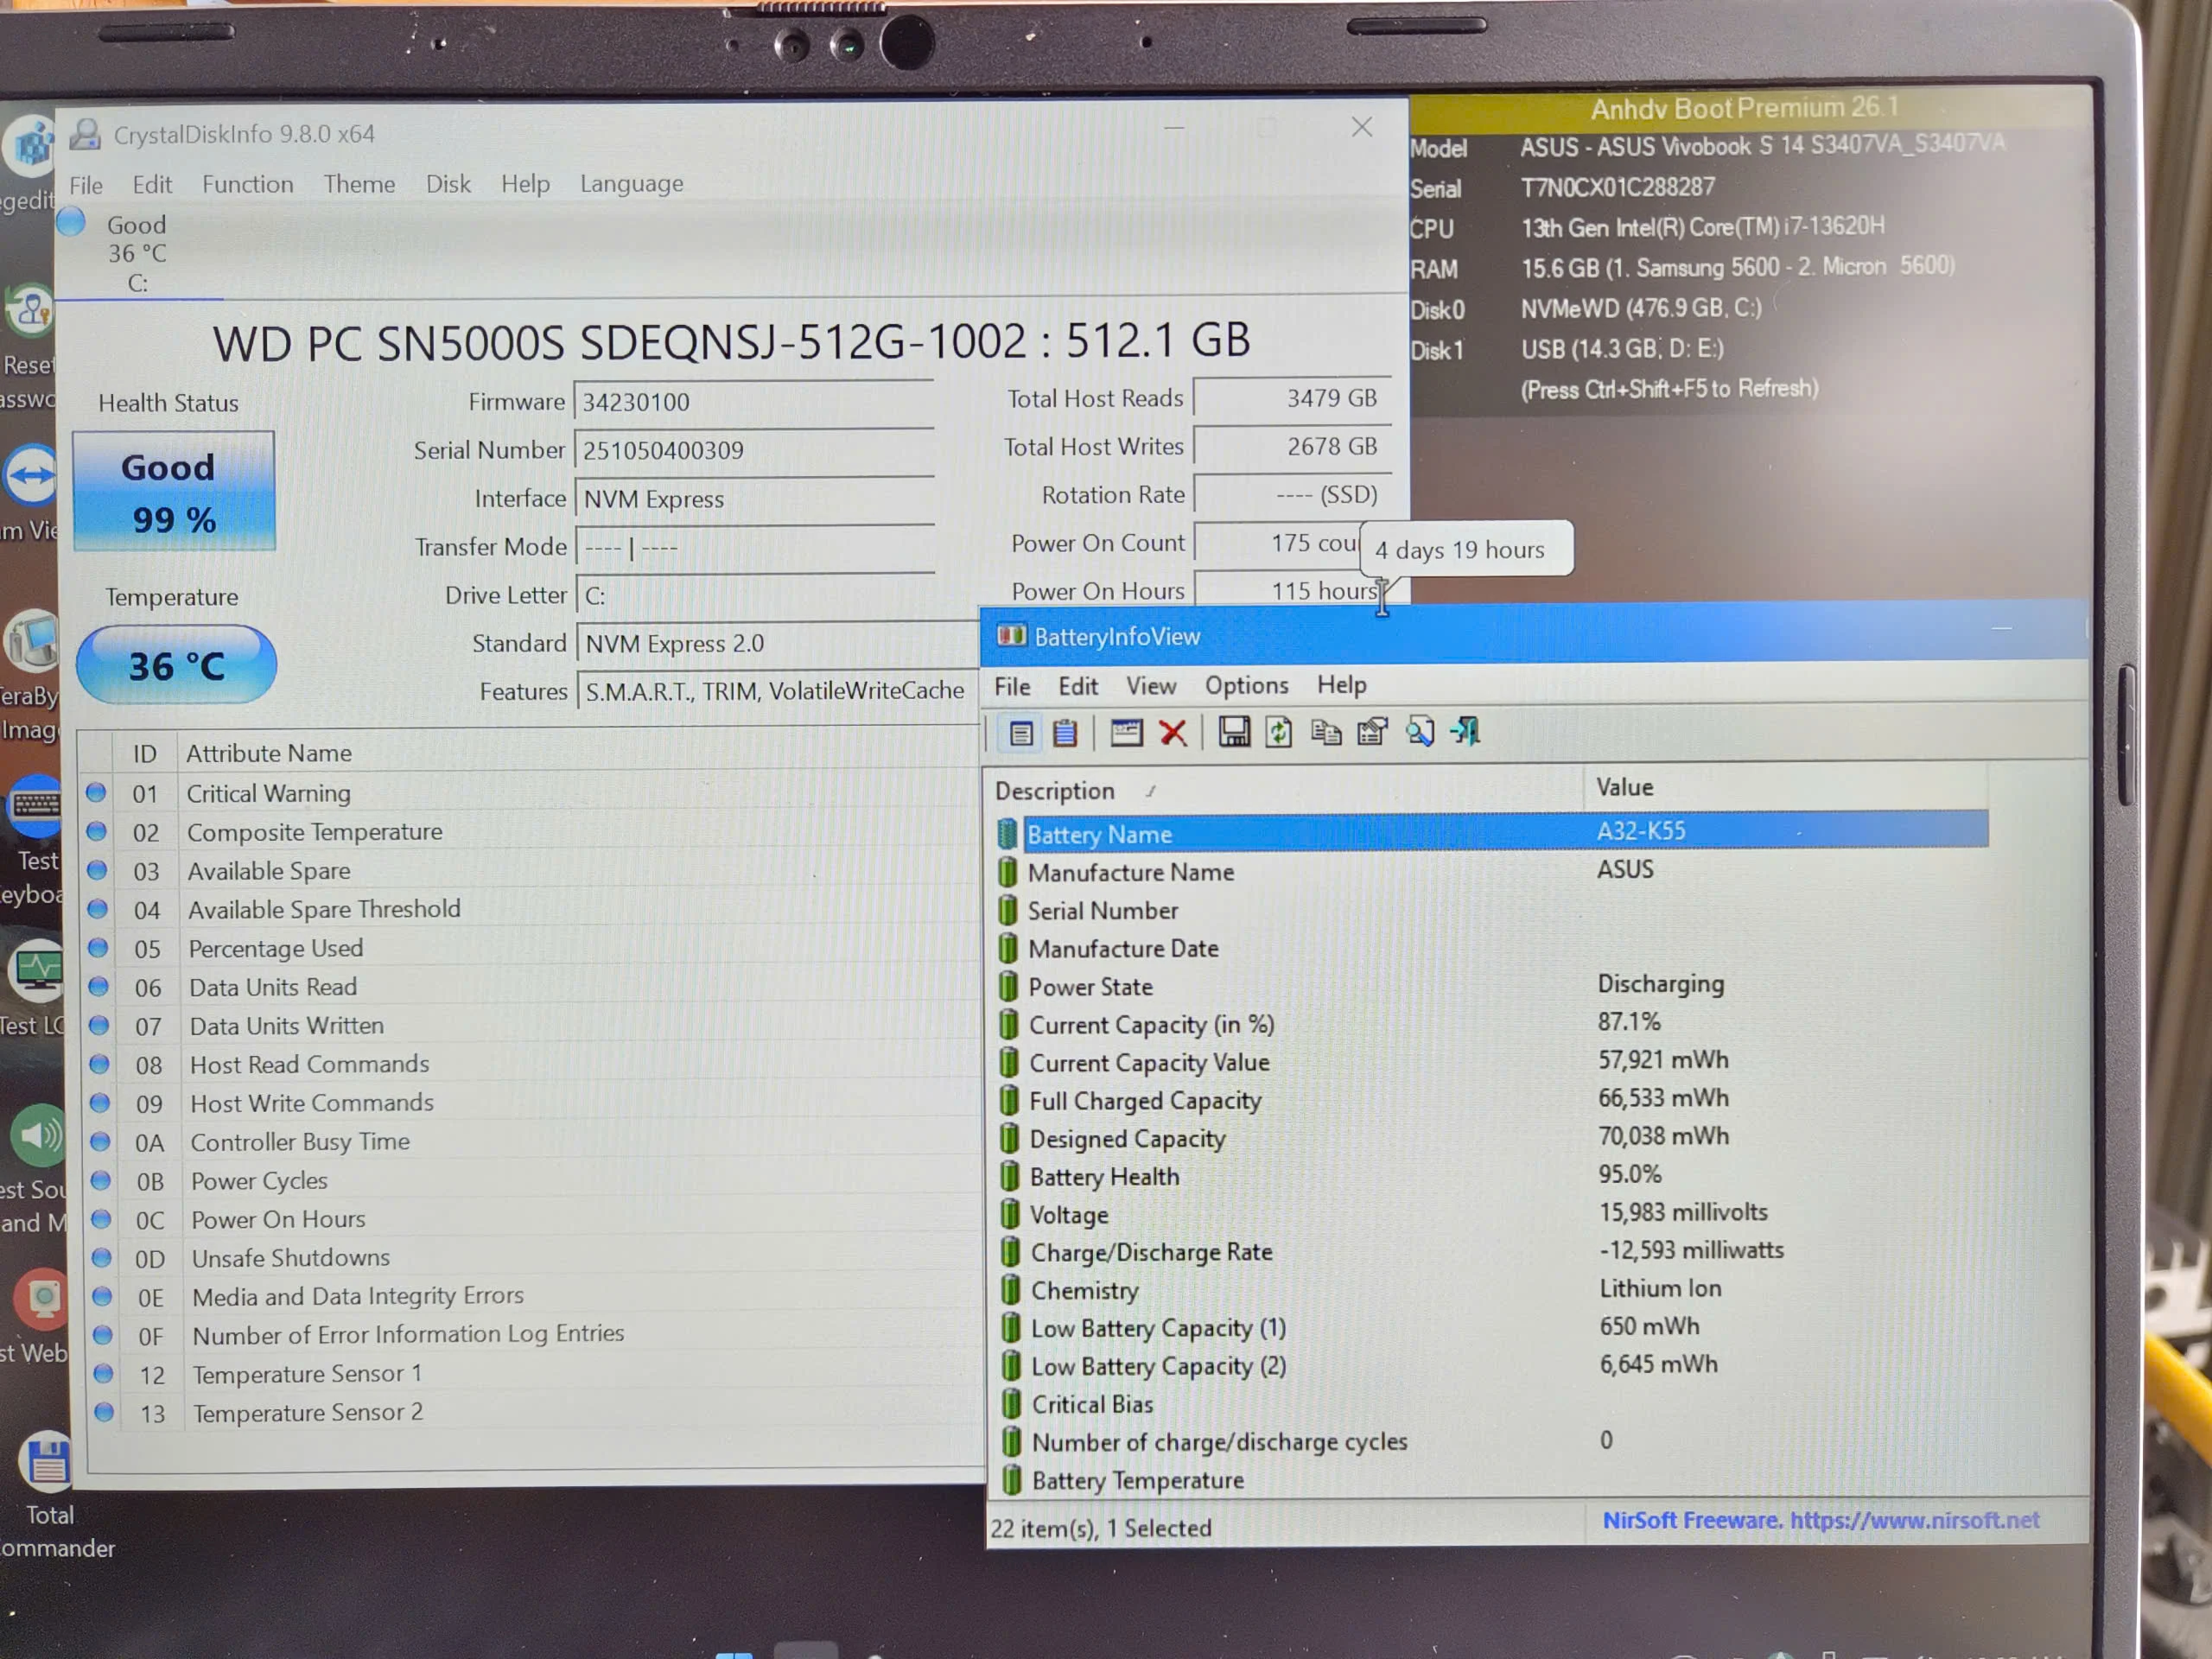Open the Help menu in BatteryInfoView
The image size is (2212, 1659).
coord(1341,685)
